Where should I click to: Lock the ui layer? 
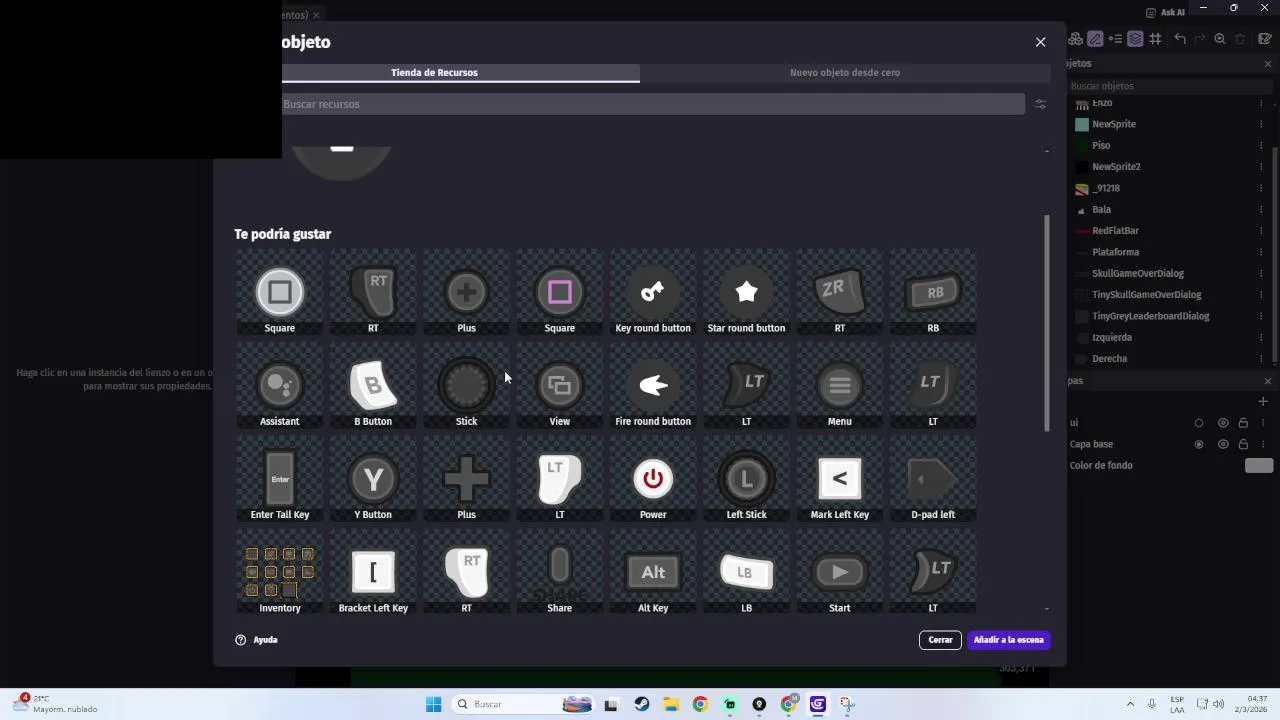tap(1243, 423)
